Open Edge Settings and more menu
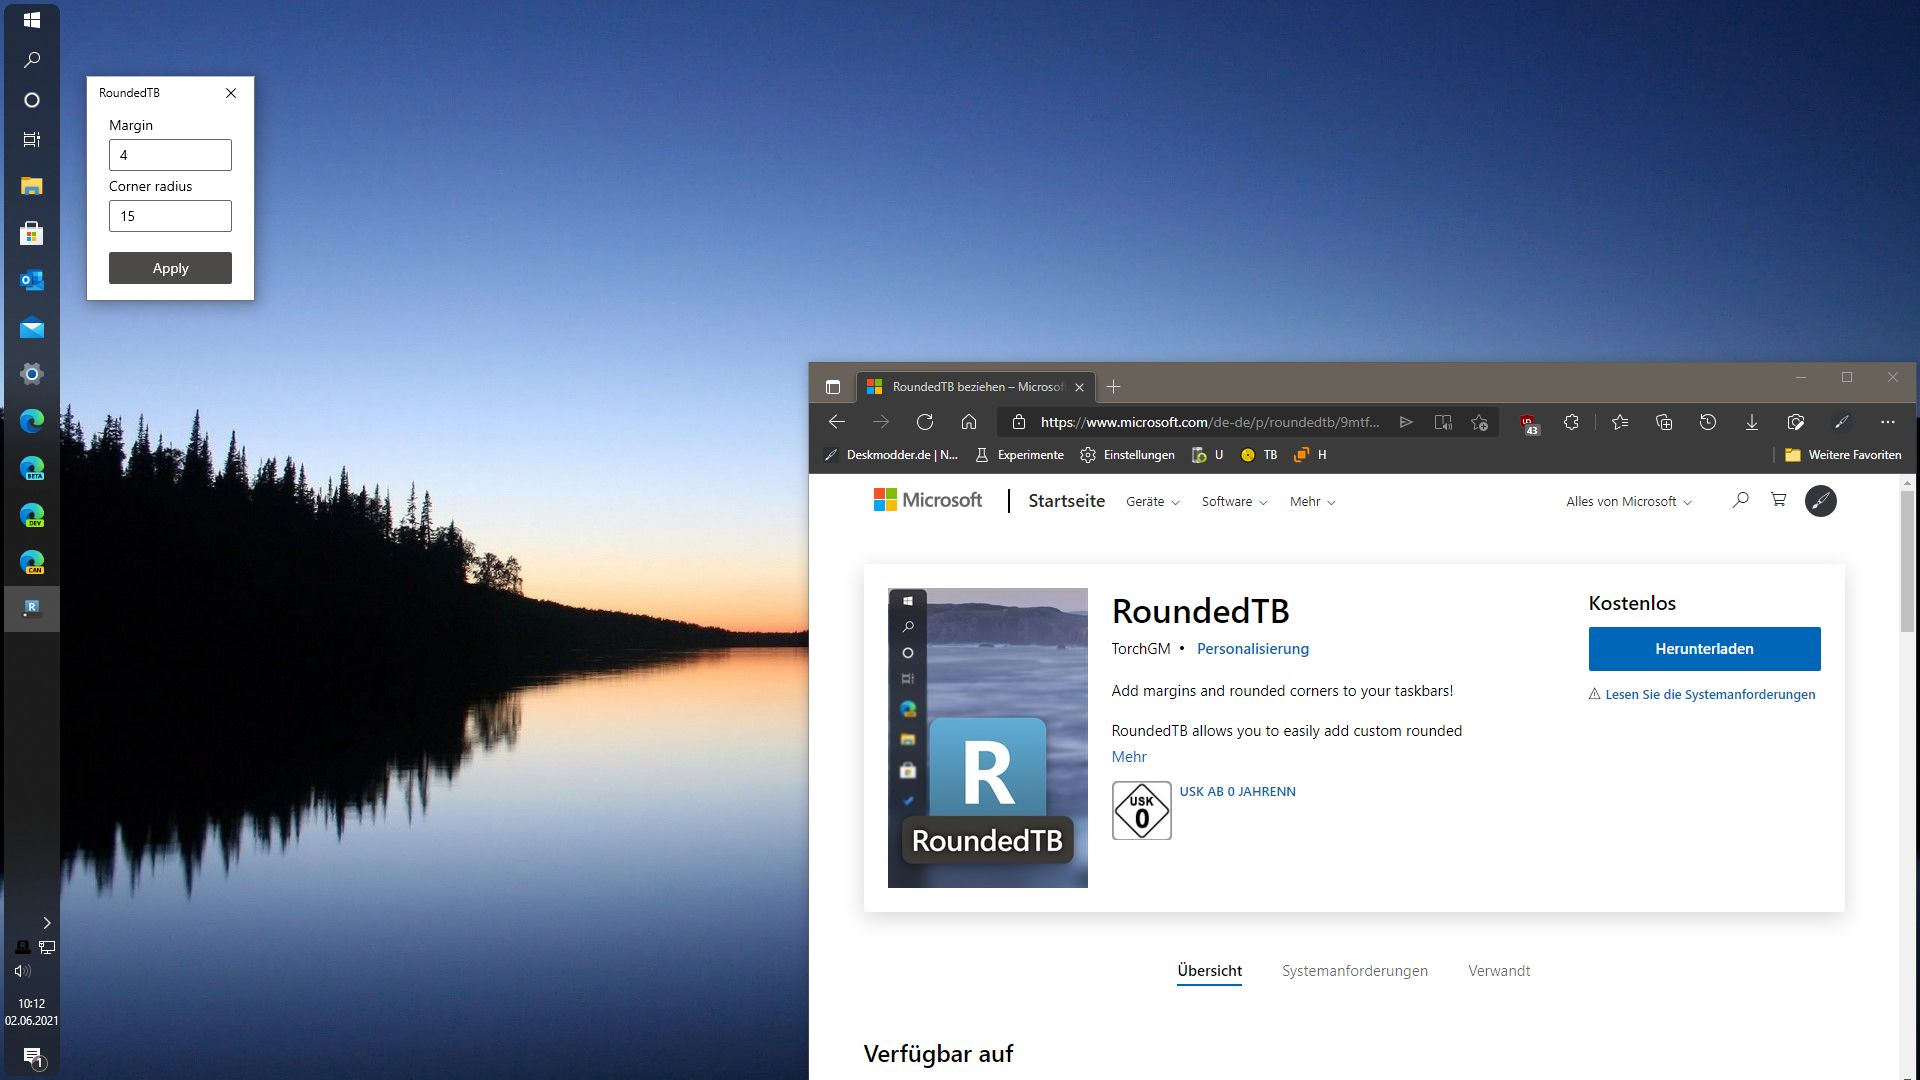1920x1080 pixels. coord(1887,422)
